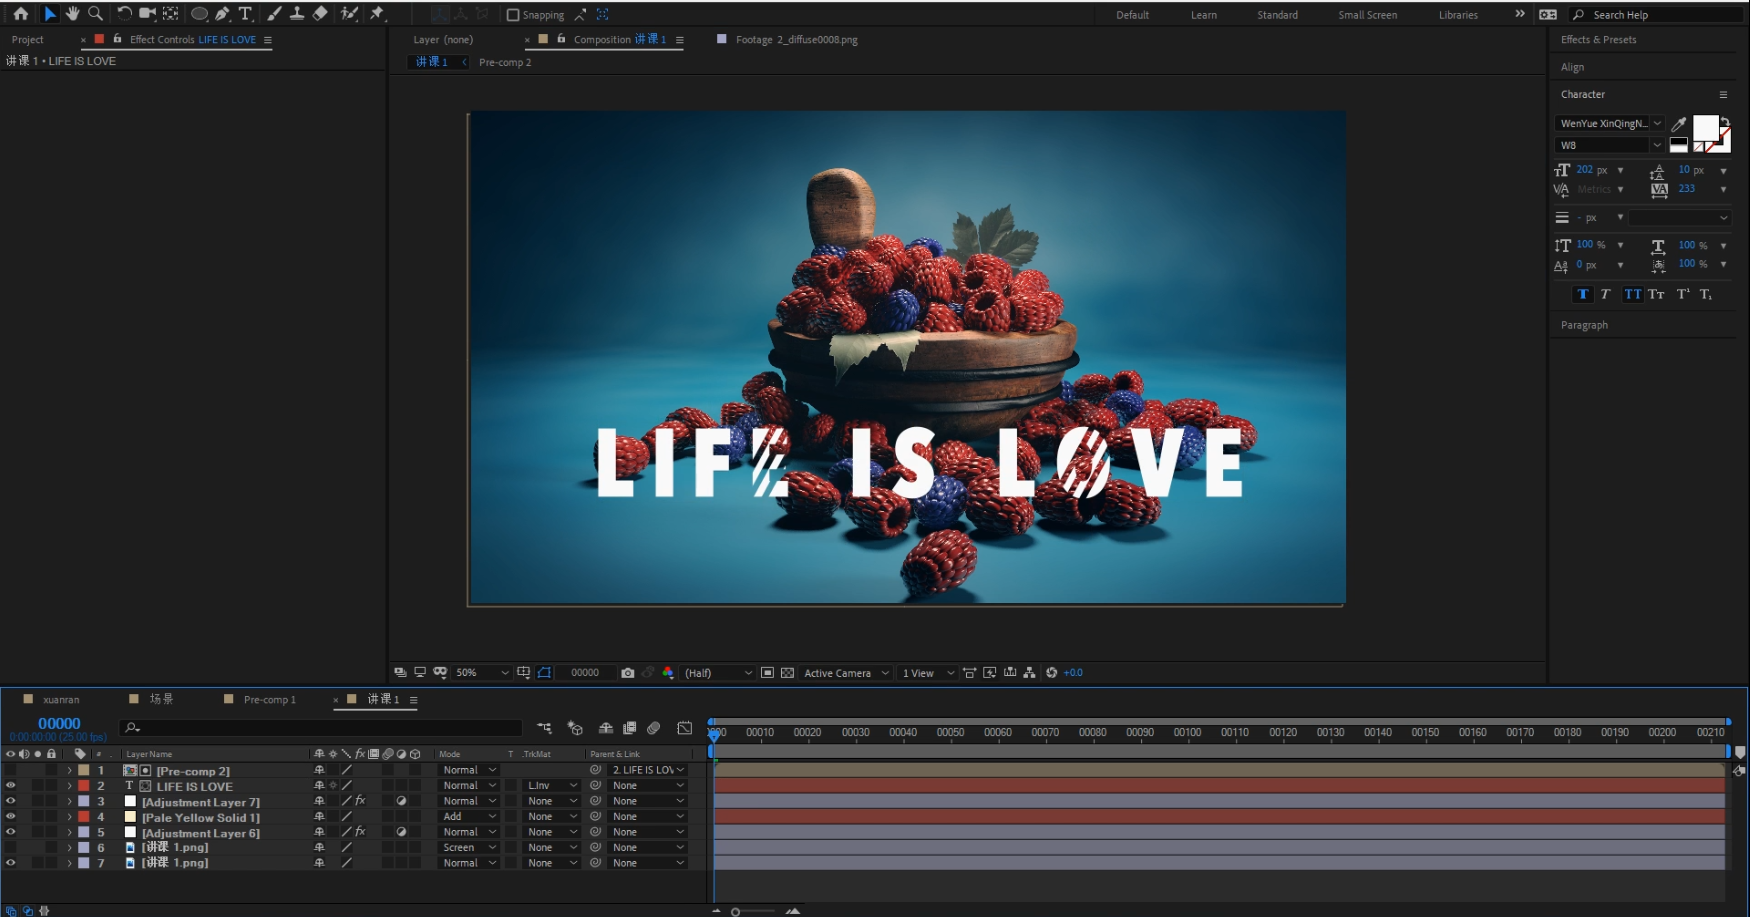Hide the Pale Yellow Solid 1 layer

point(11,817)
